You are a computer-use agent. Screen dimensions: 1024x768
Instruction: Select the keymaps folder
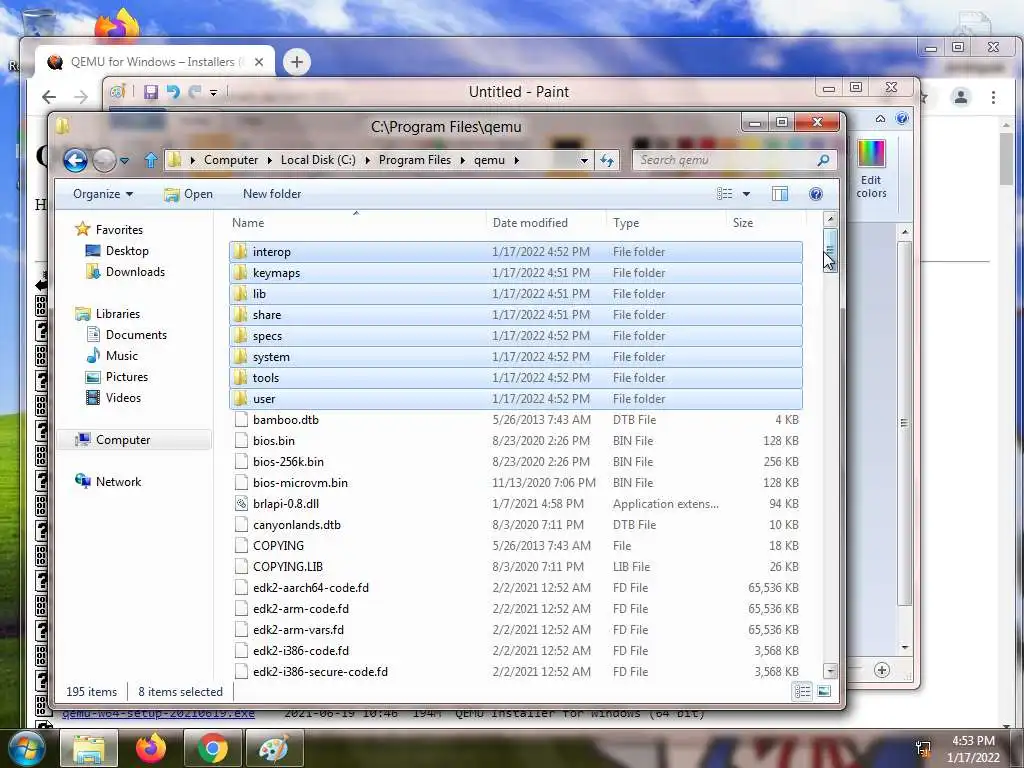click(x=516, y=273)
